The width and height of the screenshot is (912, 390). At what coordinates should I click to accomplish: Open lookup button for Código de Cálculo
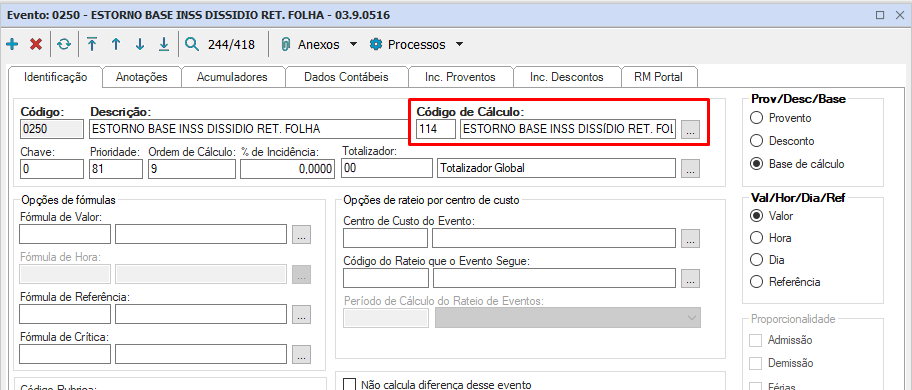pyautogui.click(x=690, y=130)
